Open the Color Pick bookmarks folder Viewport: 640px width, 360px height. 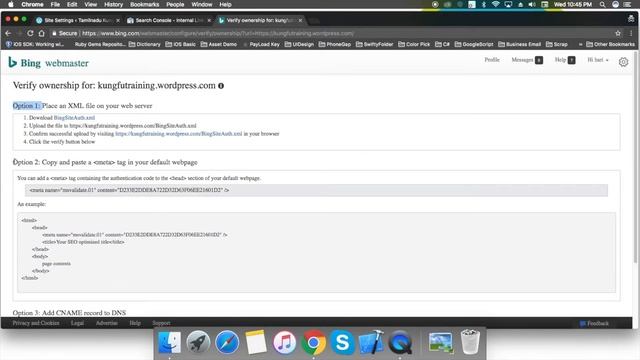point(414,44)
